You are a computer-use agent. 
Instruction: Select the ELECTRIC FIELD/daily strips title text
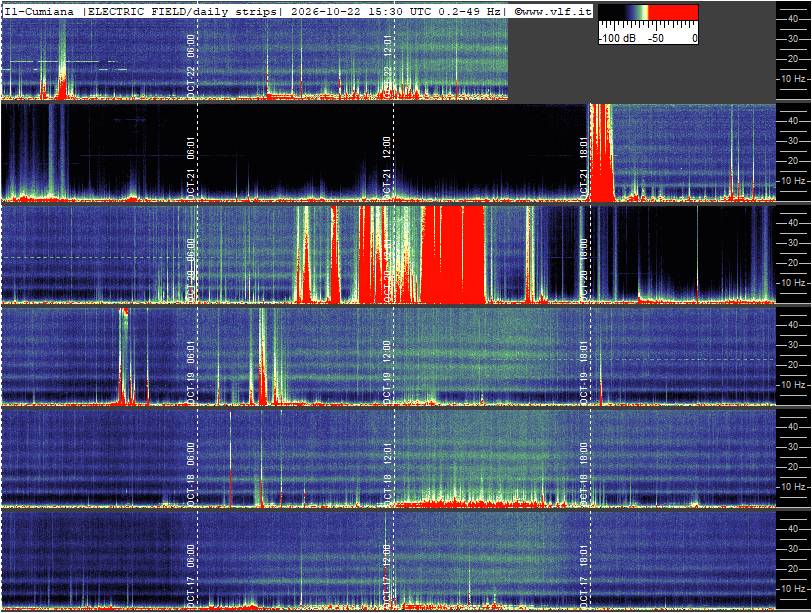click(182, 12)
